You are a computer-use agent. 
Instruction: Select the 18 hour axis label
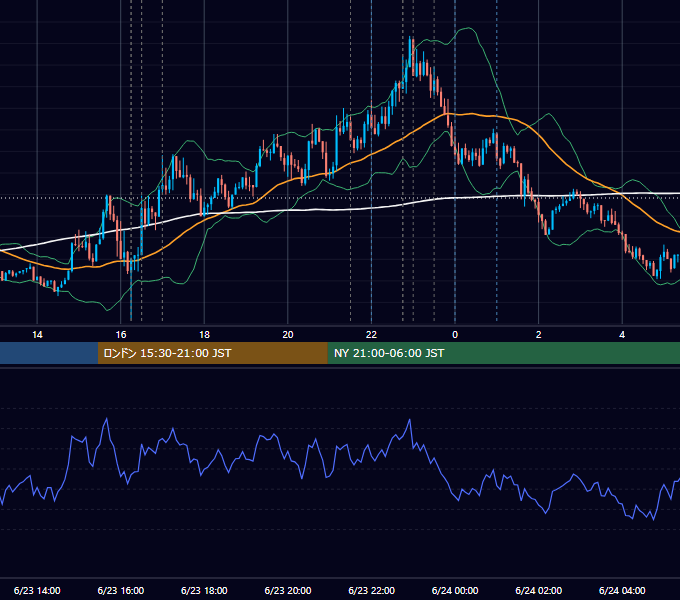(x=204, y=335)
